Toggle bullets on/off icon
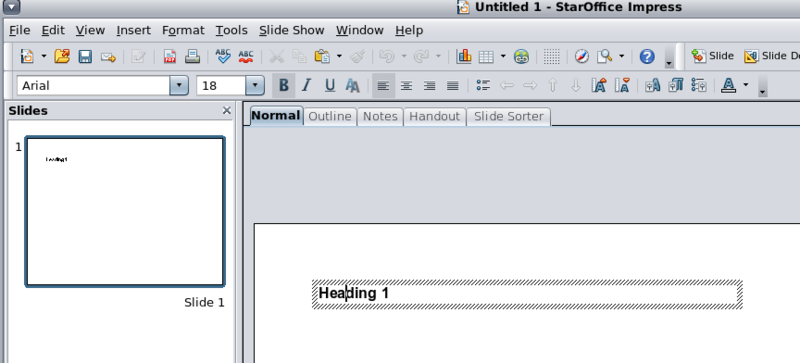Image resolution: width=800 pixels, height=363 pixels. (483, 85)
